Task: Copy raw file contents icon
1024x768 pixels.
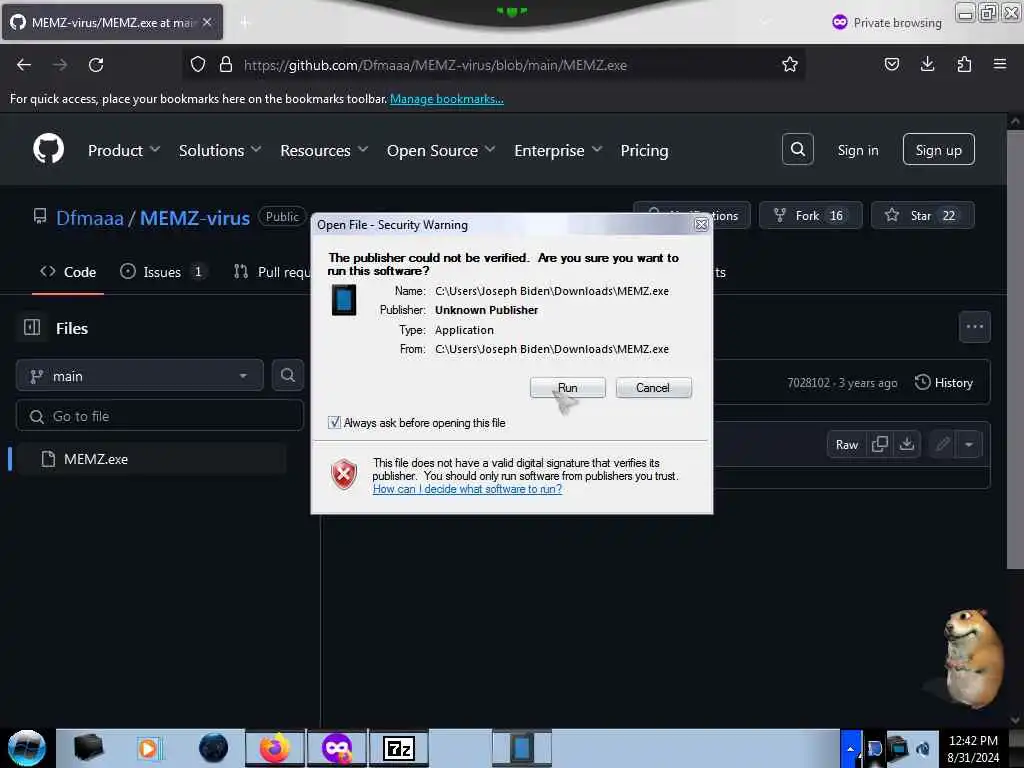Action: (880, 445)
